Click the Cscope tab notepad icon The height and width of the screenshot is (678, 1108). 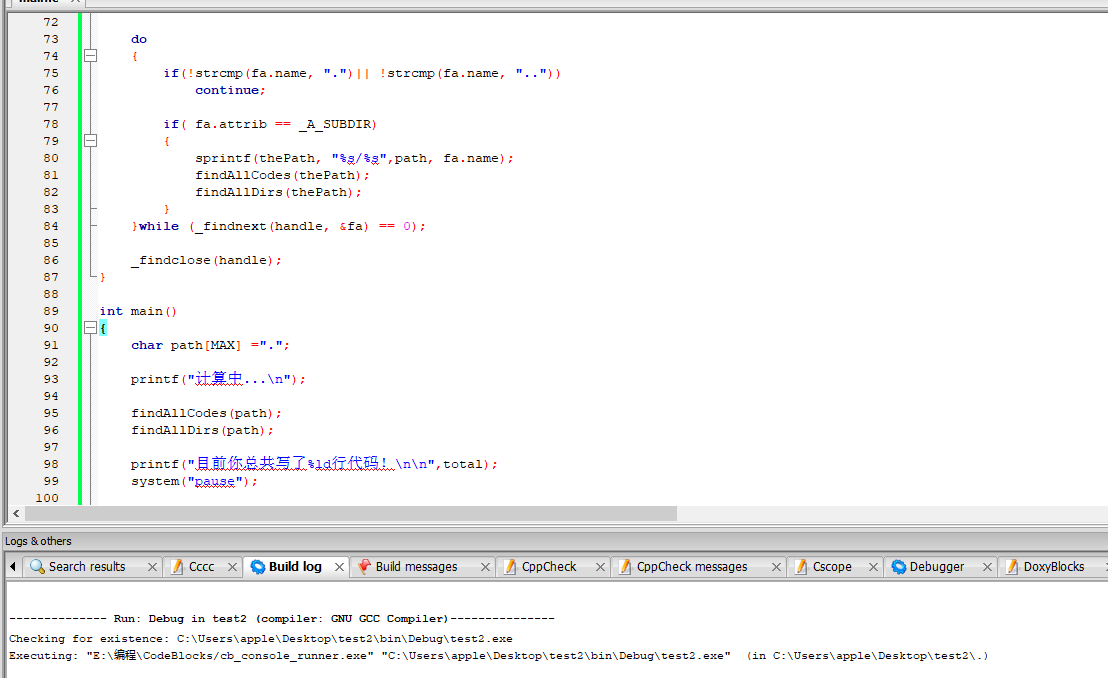coord(801,566)
